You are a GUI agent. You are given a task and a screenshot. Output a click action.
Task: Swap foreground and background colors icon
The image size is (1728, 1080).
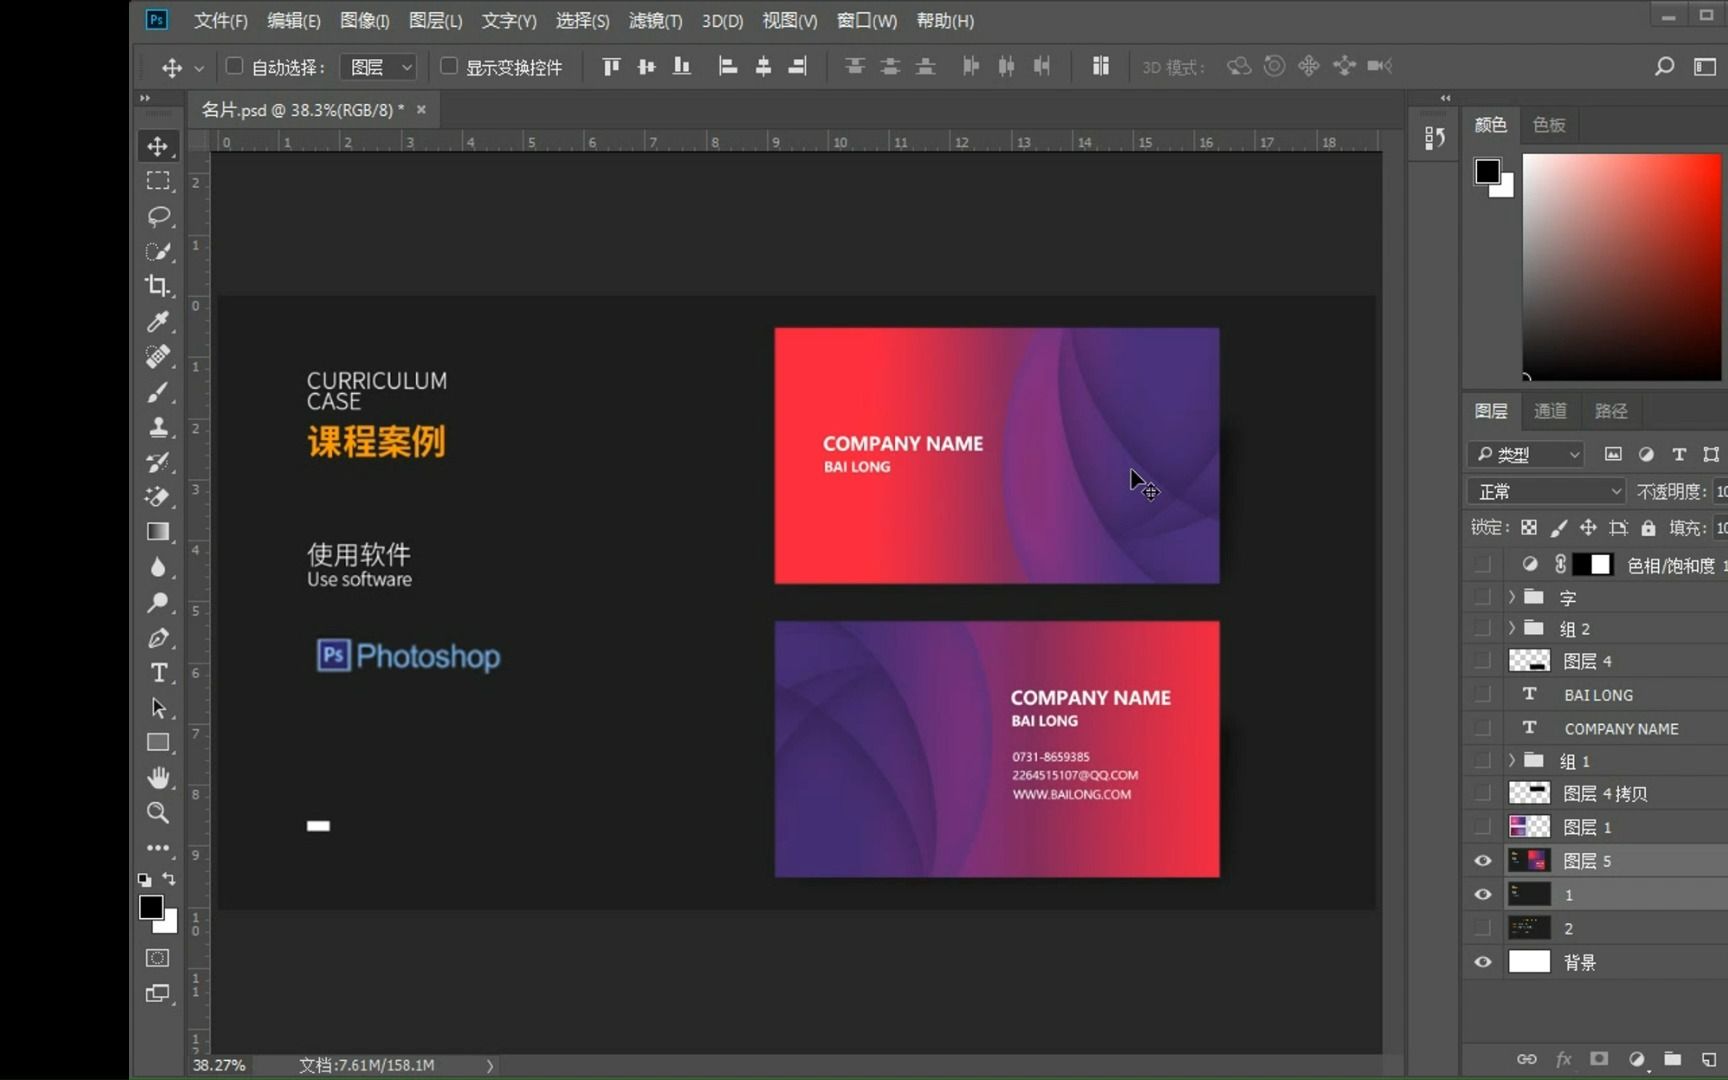pyautogui.click(x=169, y=879)
